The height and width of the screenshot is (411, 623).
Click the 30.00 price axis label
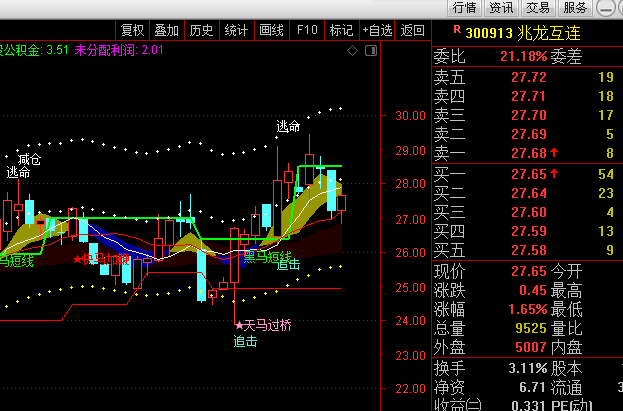click(x=410, y=116)
